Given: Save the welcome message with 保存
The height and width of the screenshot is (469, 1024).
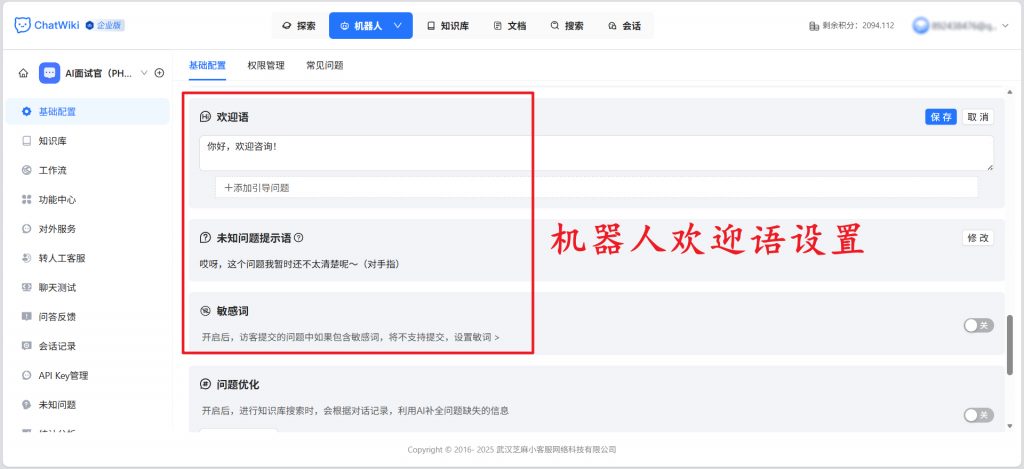Looking at the screenshot, I should click(x=940, y=117).
